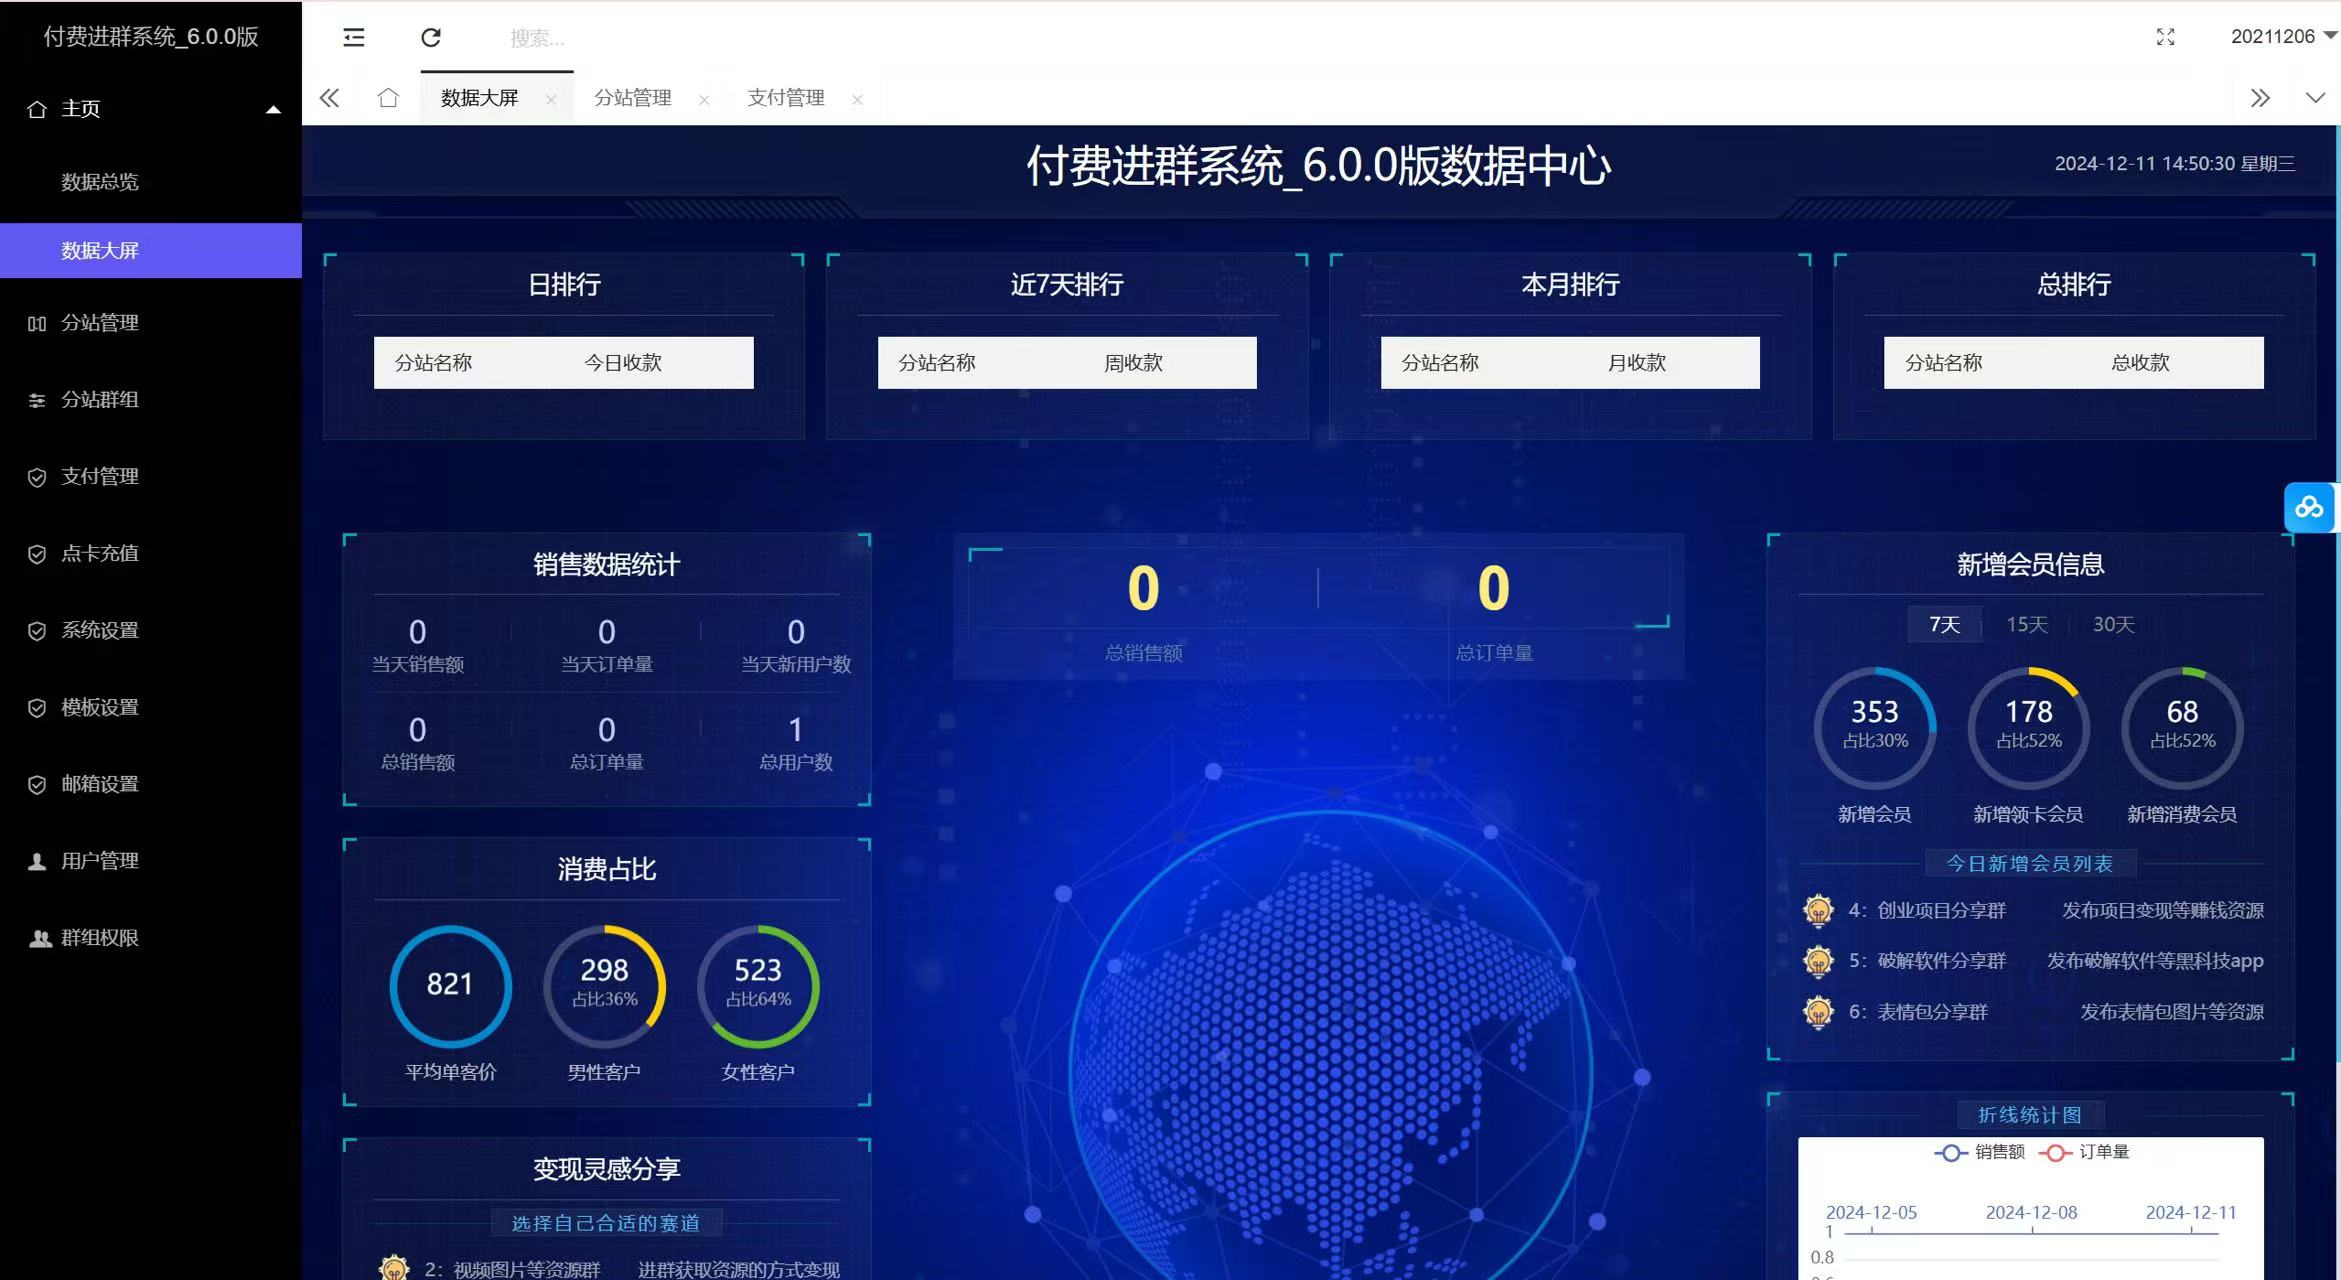This screenshot has height=1280, width=2341.
Task: Click the 178 新增领卡会员 ring gauge
Action: (x=2028, y=727)
